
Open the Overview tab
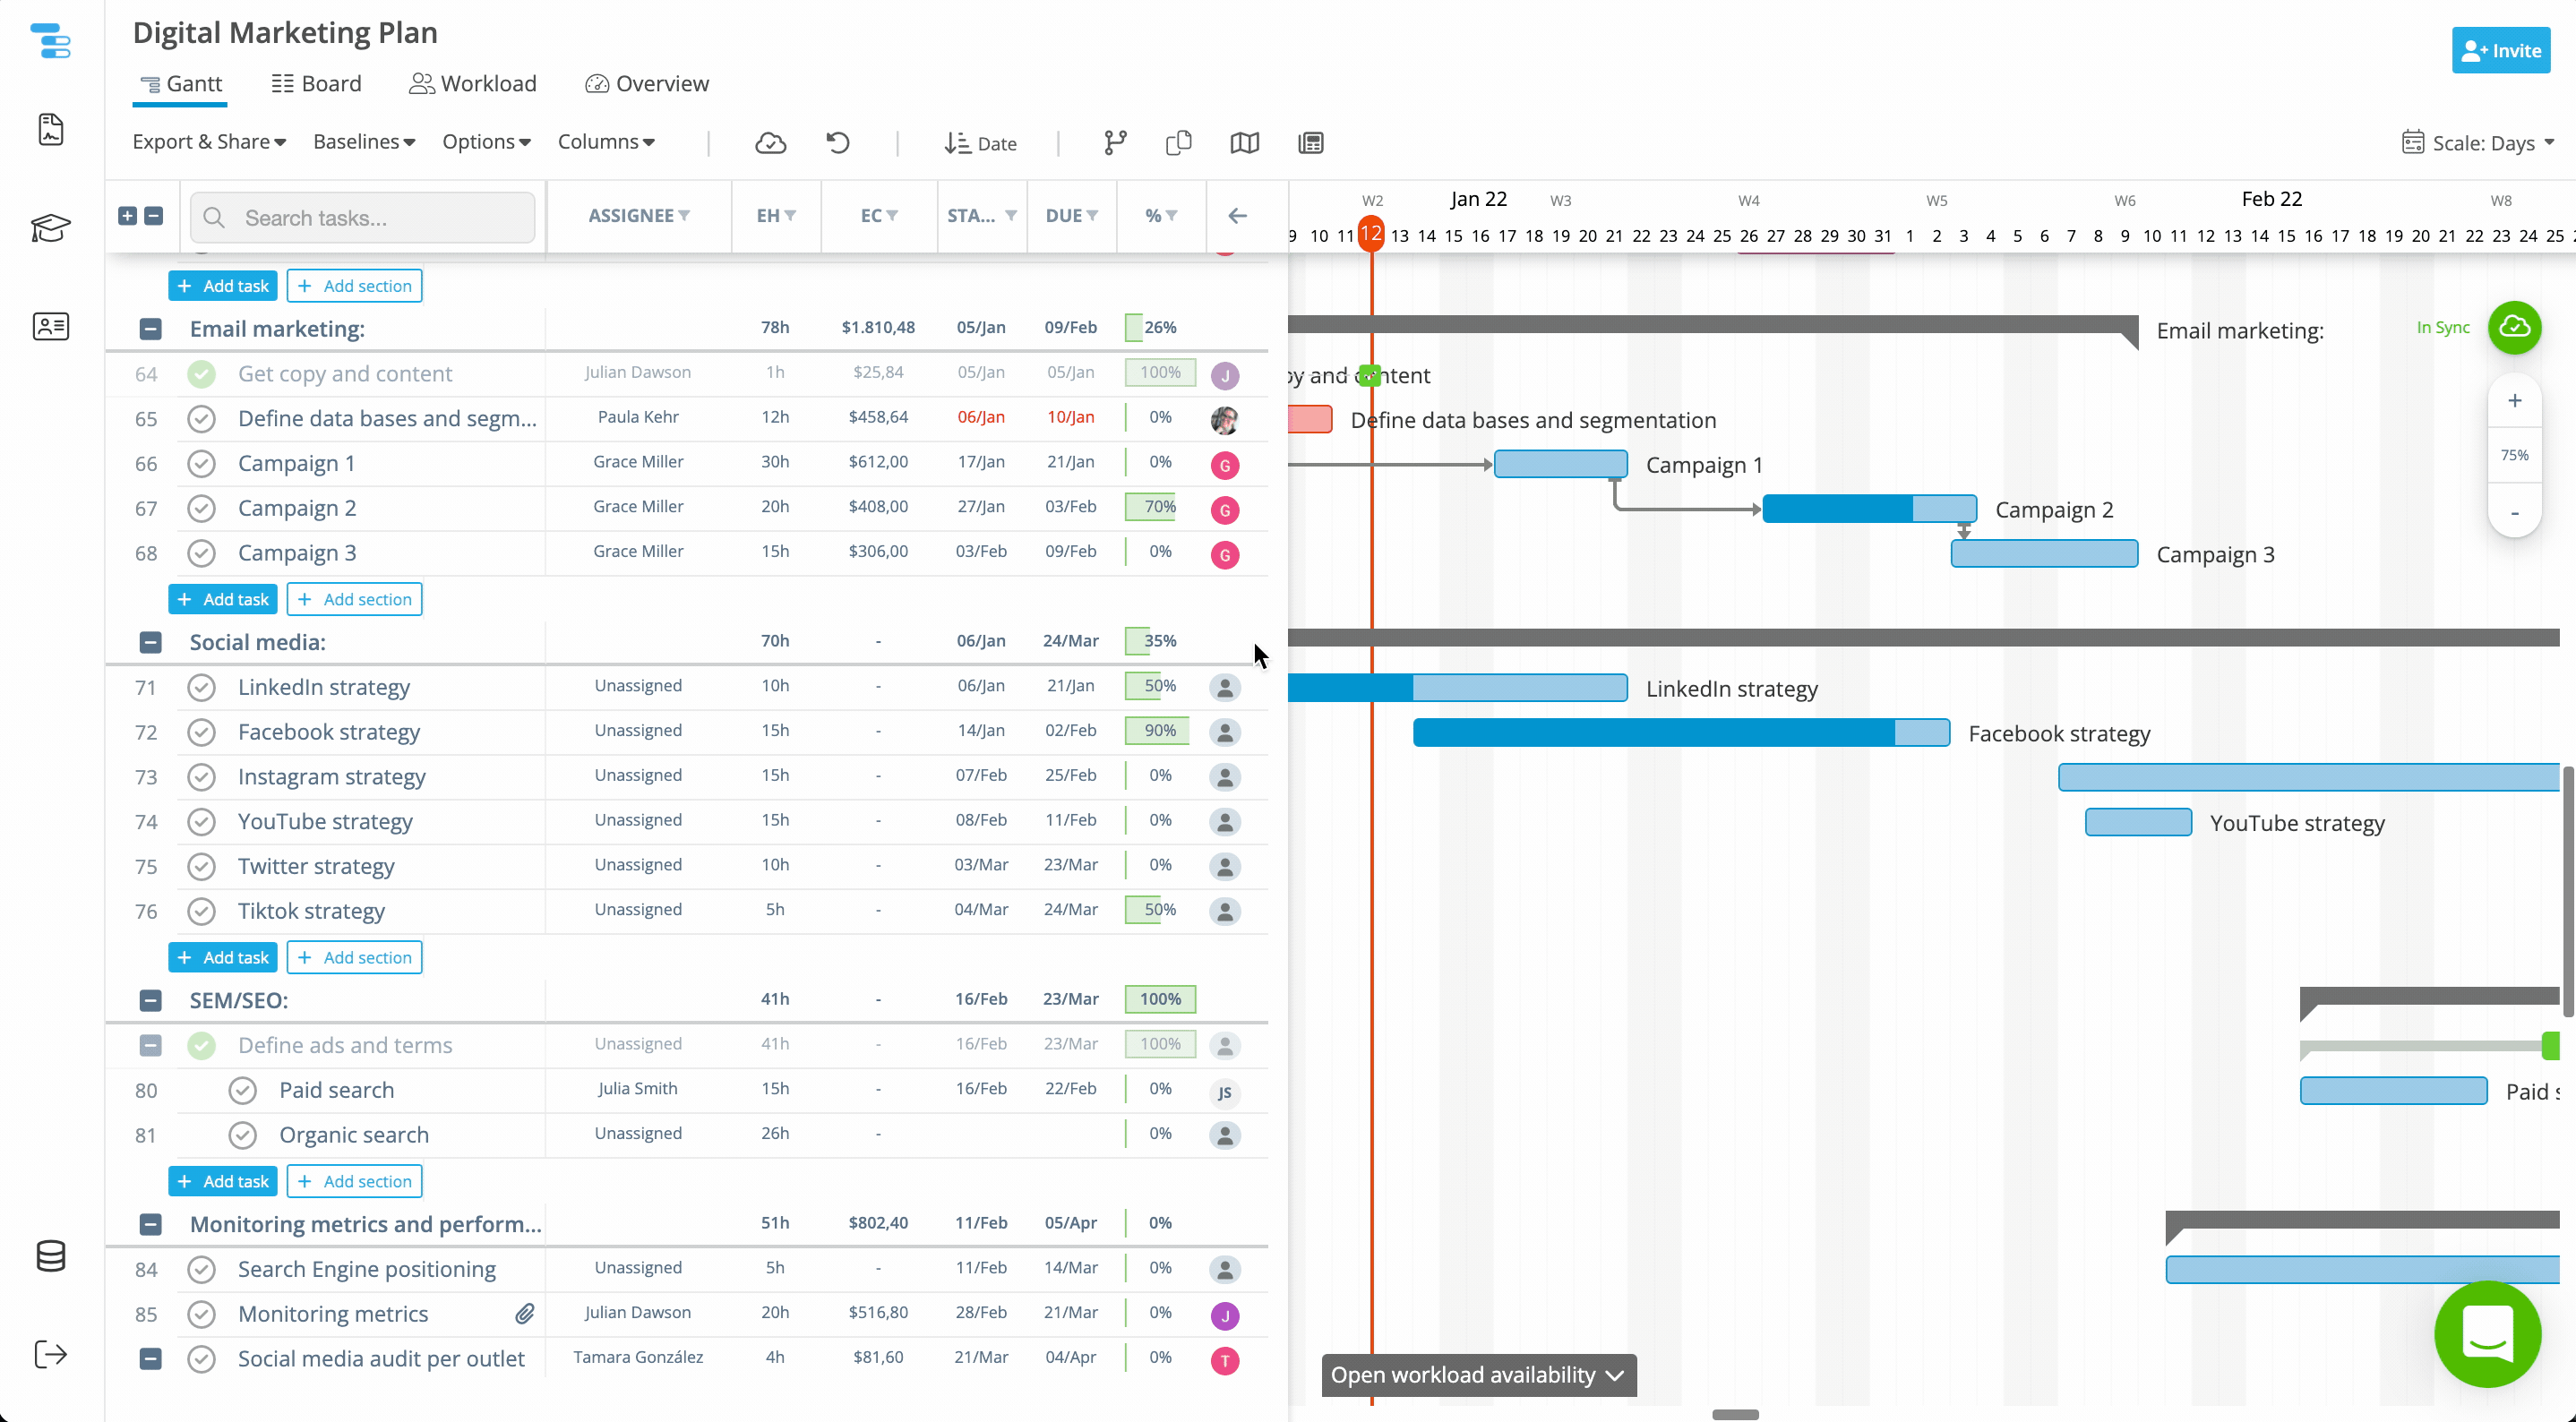647,84
